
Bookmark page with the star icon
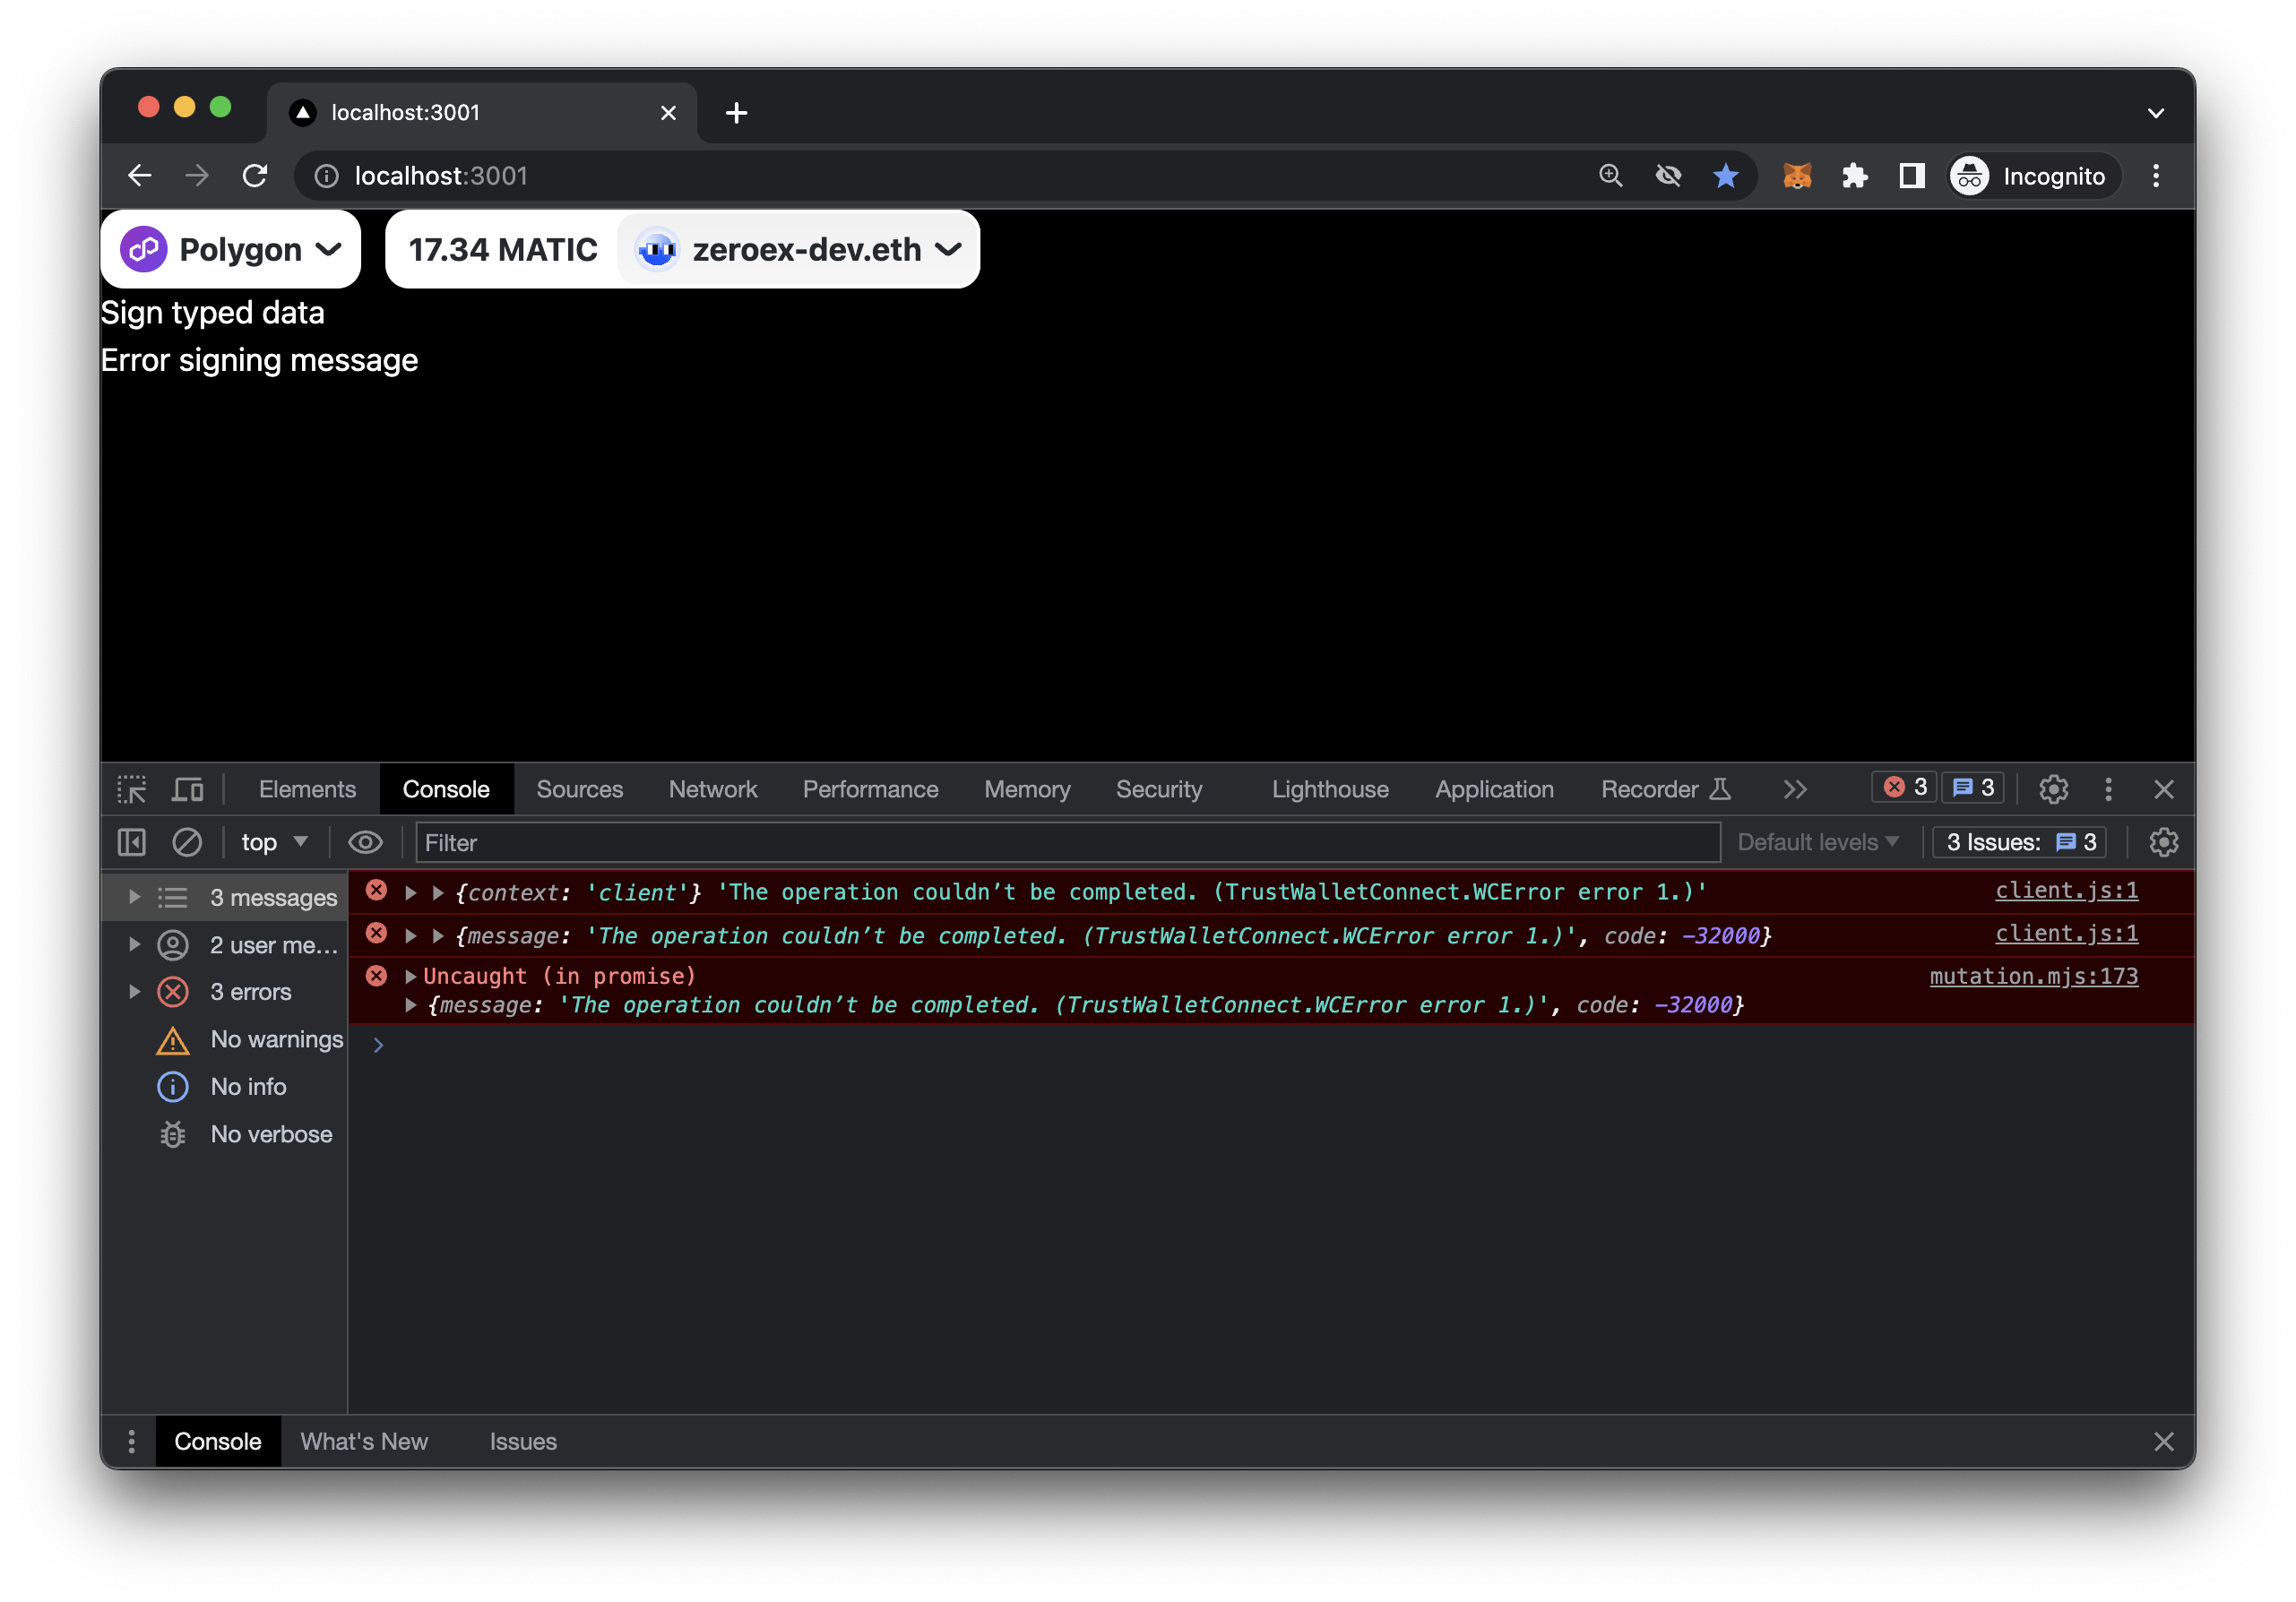1725,176
